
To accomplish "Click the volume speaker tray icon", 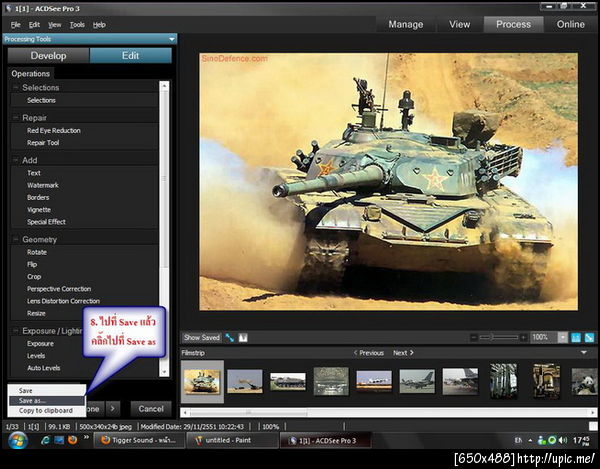I will 563,440.
